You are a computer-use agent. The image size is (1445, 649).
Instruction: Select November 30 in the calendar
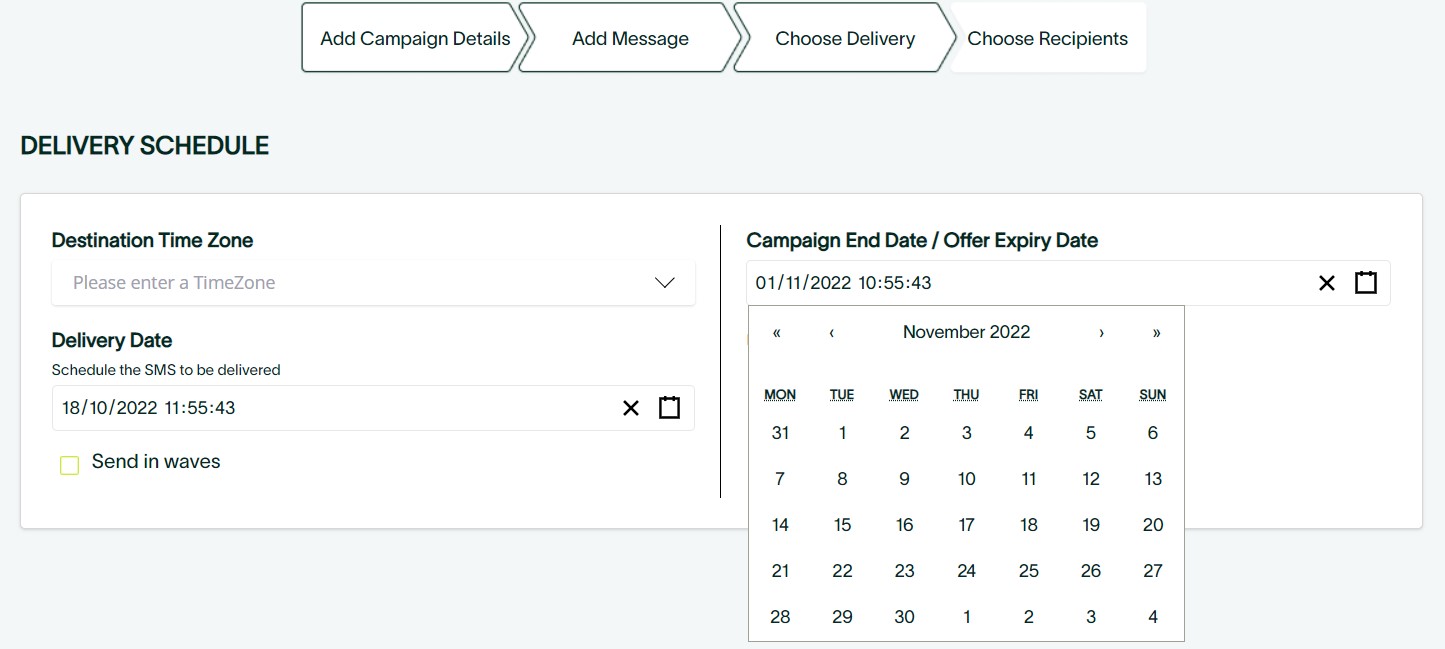click(905, 617)
